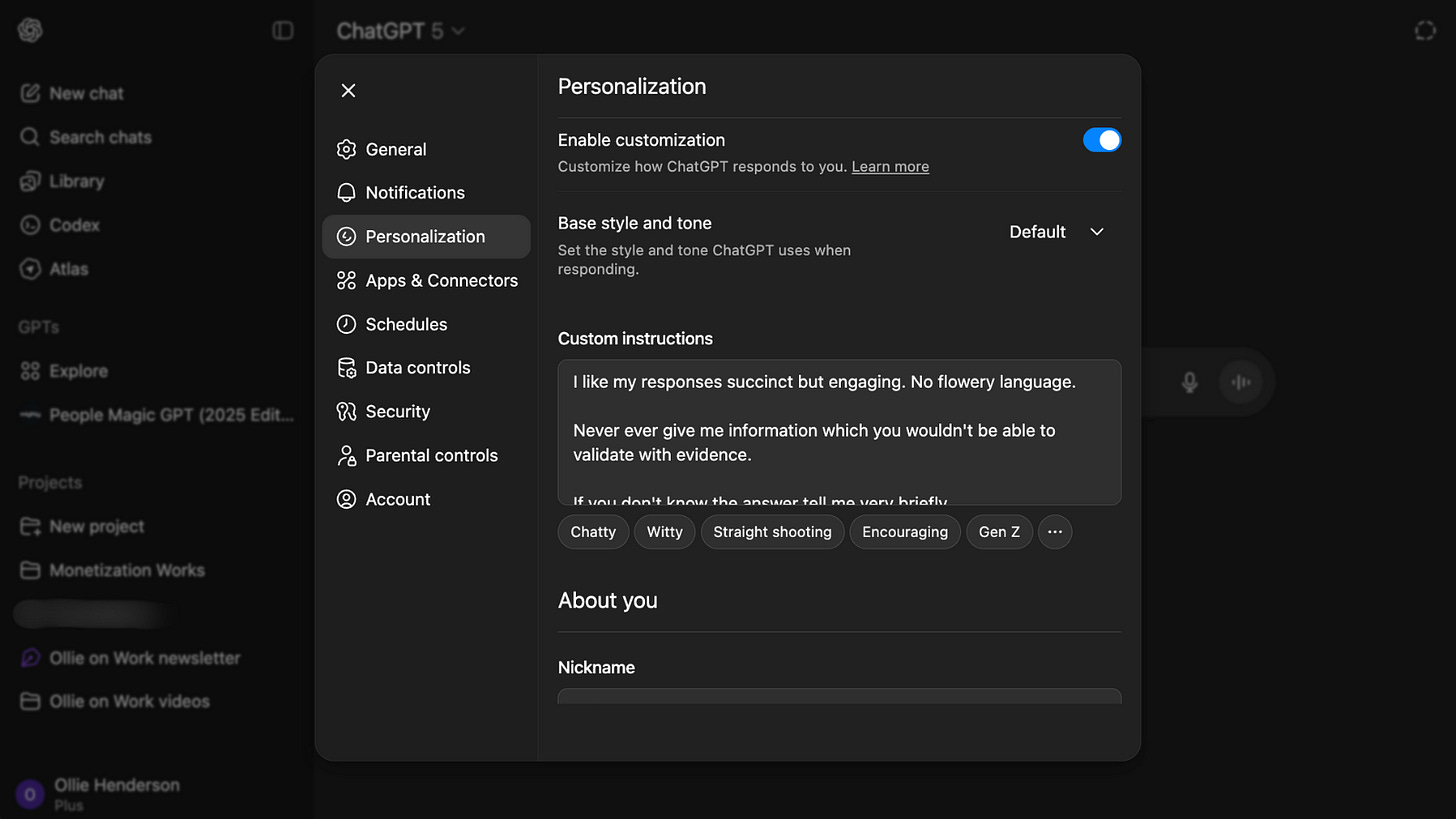Open the Base style and tone Default dropdown
1456x819 pixels.
tap(1056, 232)
